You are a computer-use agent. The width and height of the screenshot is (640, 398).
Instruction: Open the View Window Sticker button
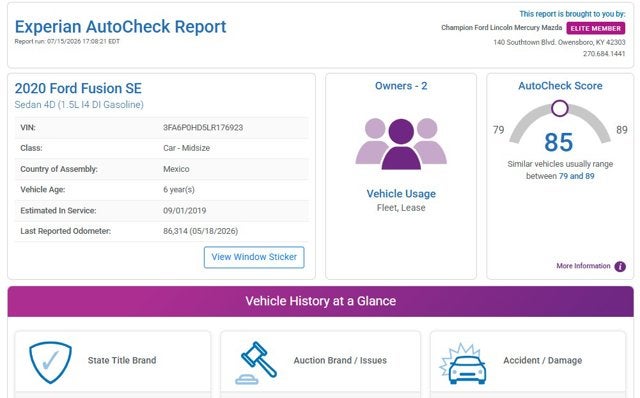[254, 257]
